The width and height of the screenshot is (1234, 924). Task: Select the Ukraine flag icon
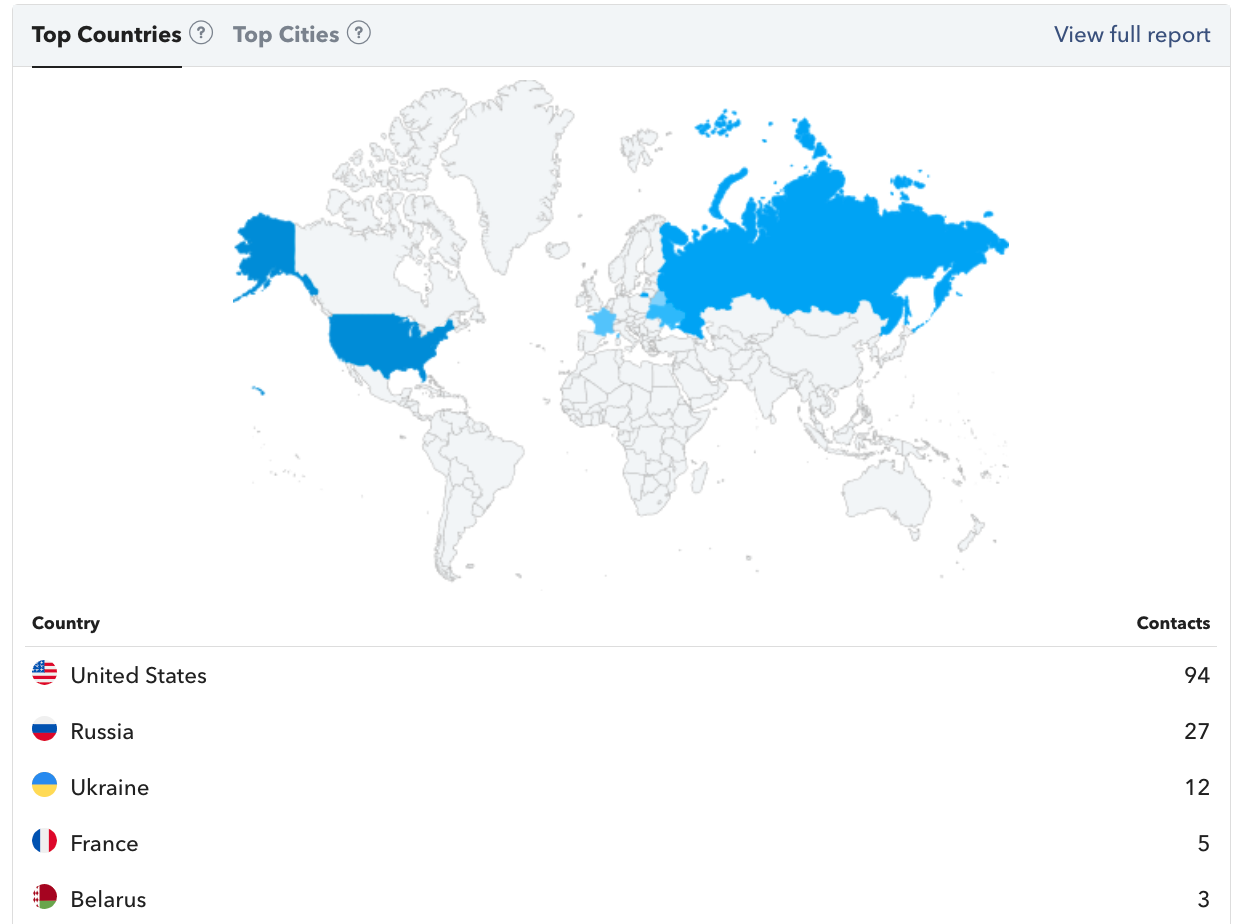coord(45,785)
